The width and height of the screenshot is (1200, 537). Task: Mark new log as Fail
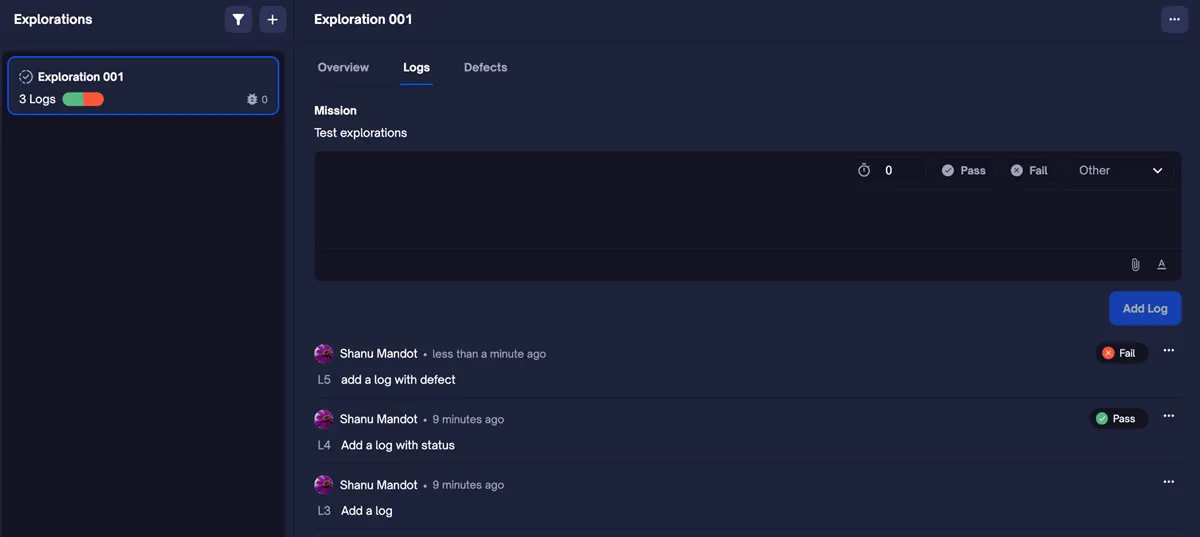(1029, 170)
